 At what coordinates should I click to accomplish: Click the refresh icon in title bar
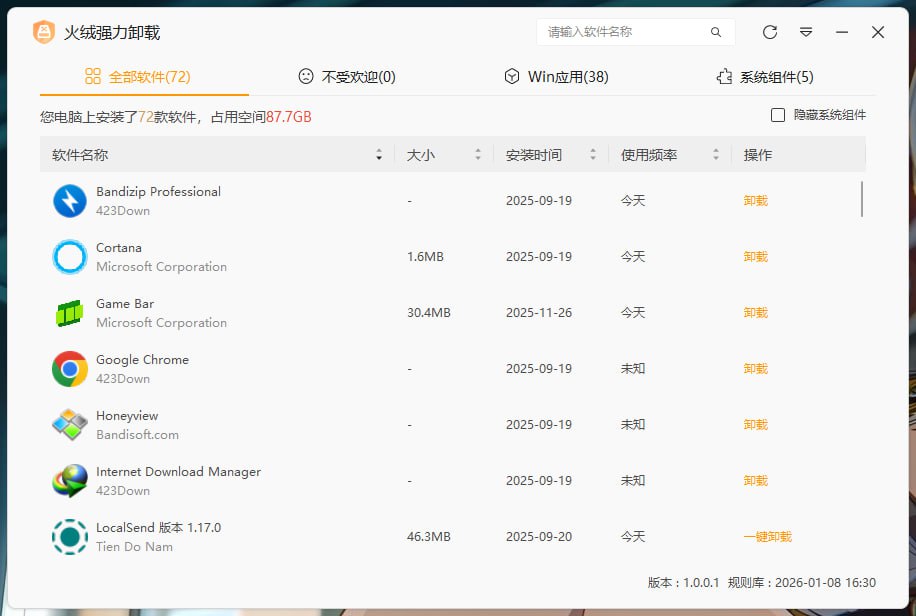point(770,32)
